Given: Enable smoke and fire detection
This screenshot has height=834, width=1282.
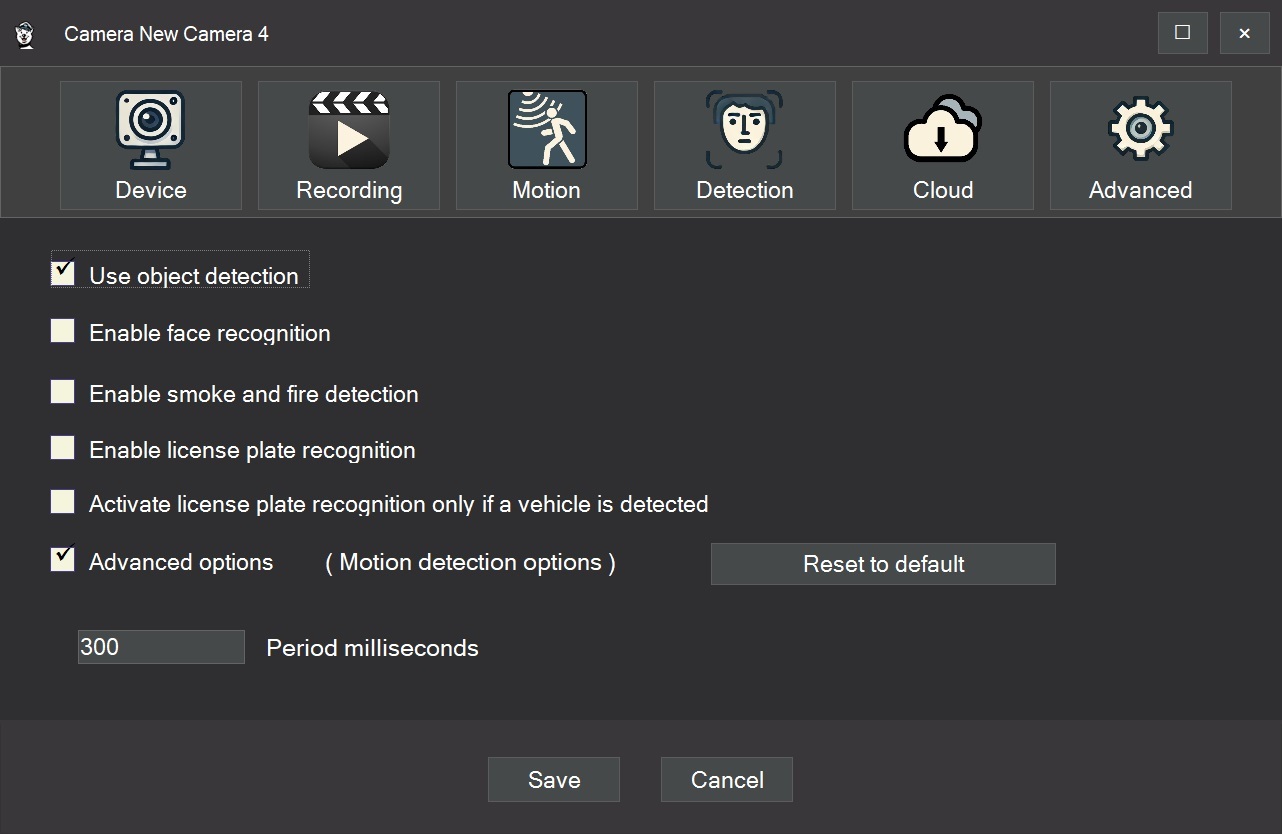Looking at the screenshot, I should 63,391.
